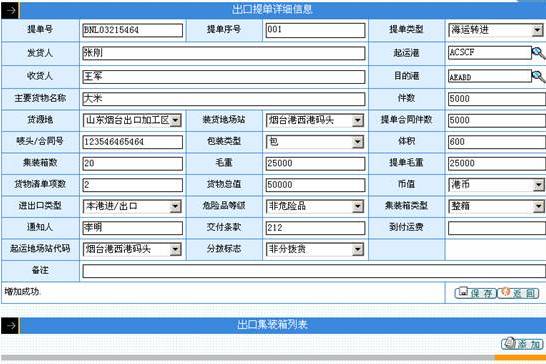Screen dimensions: 546x364
Task: Open the 集装箱类型 dropdown showing 整箱
Action: pos(497,206)
